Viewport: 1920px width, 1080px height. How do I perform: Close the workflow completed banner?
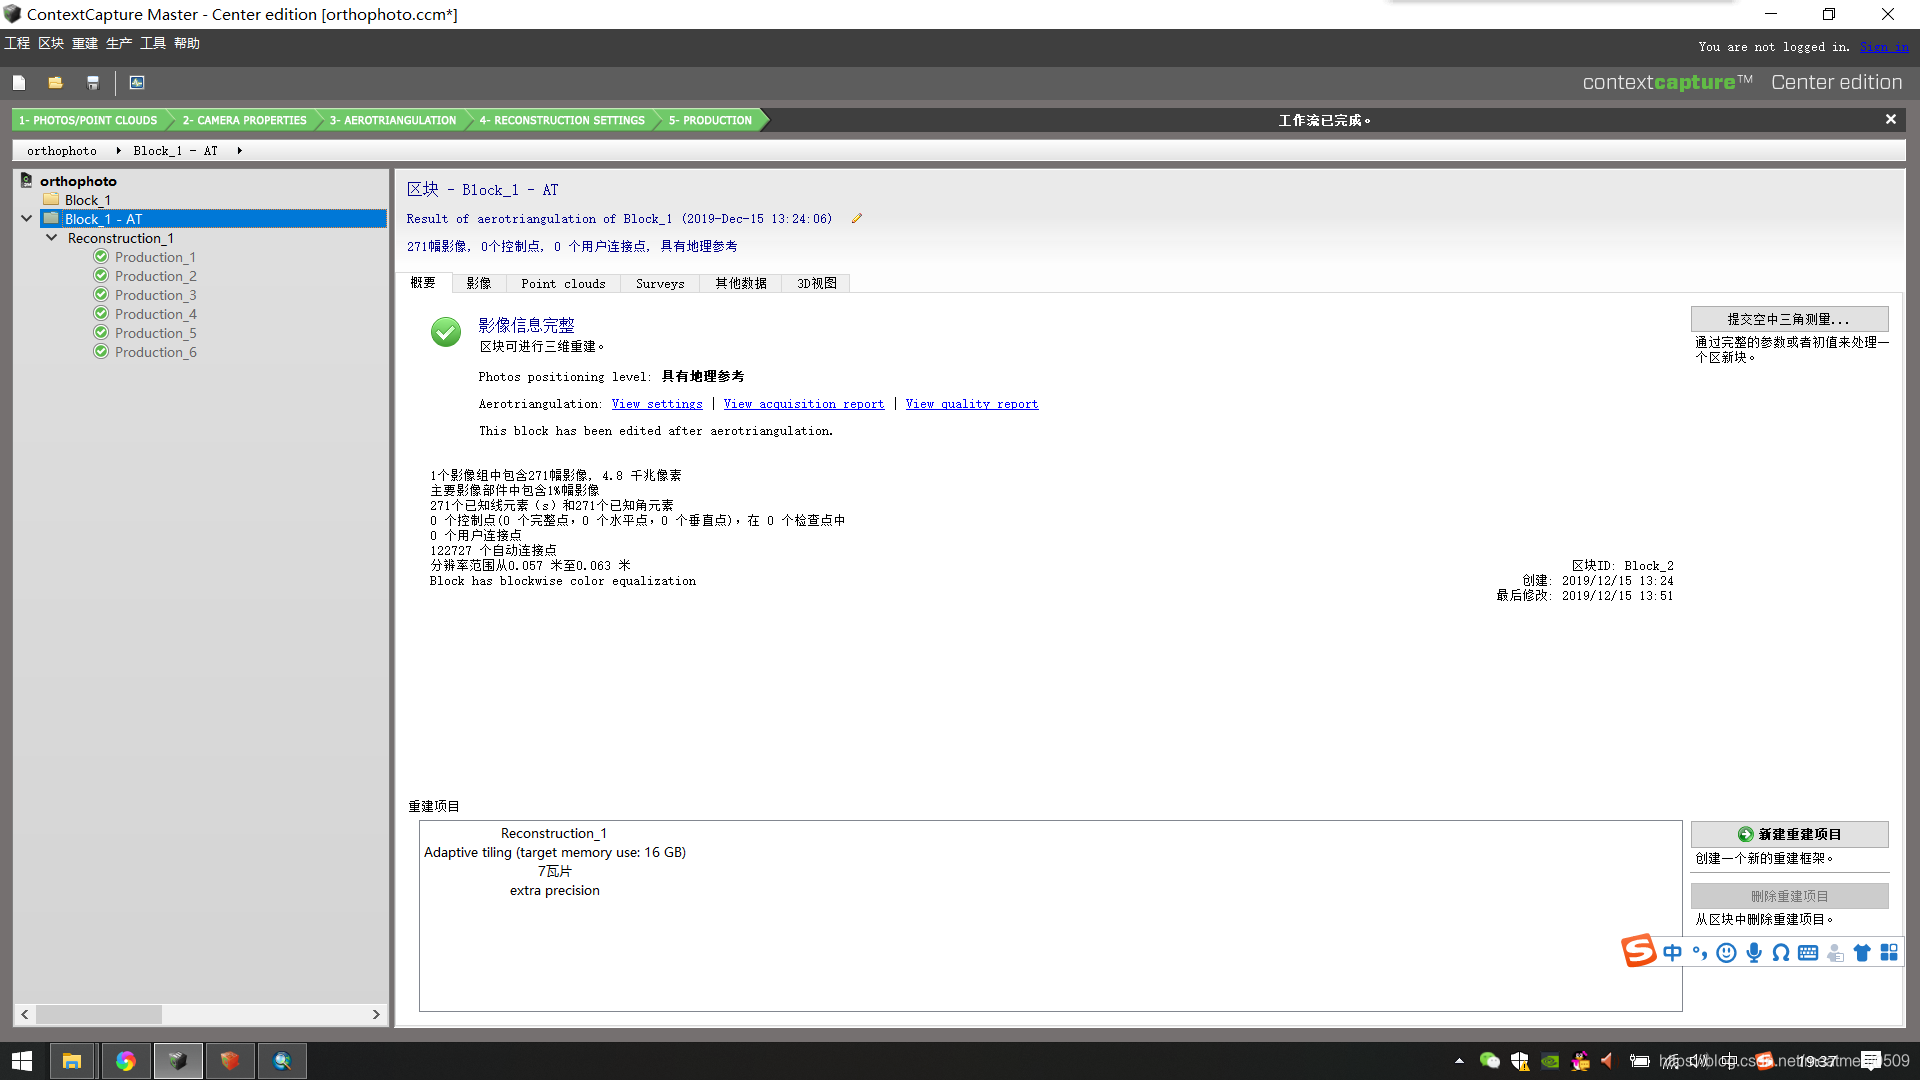(1890, 119)
